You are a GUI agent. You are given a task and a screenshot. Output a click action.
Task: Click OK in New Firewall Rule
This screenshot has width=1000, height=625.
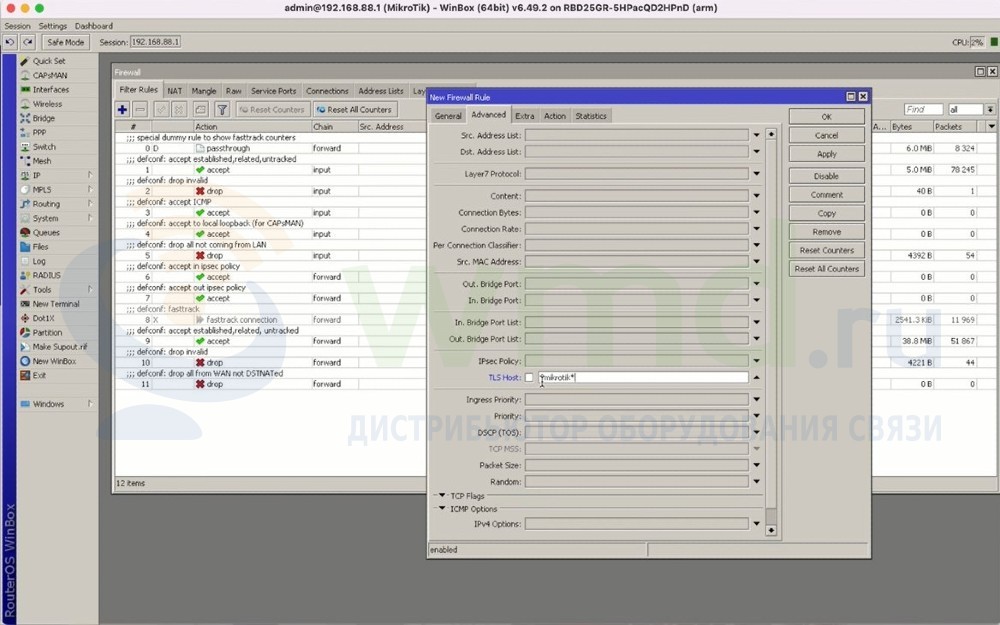pos(827,117)
